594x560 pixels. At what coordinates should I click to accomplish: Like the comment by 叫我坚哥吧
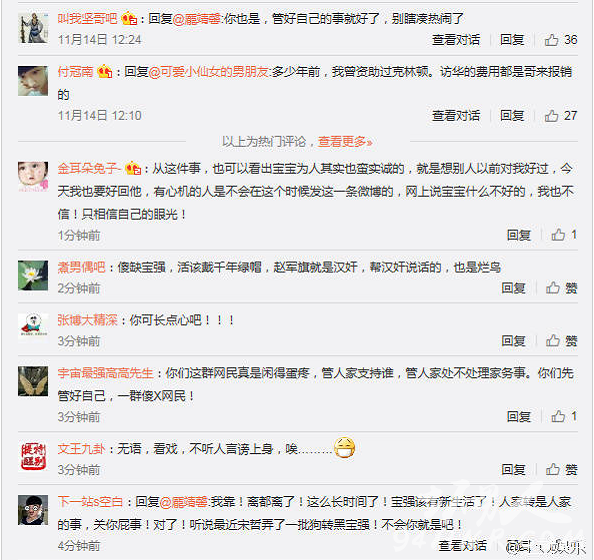click(560, 40)
